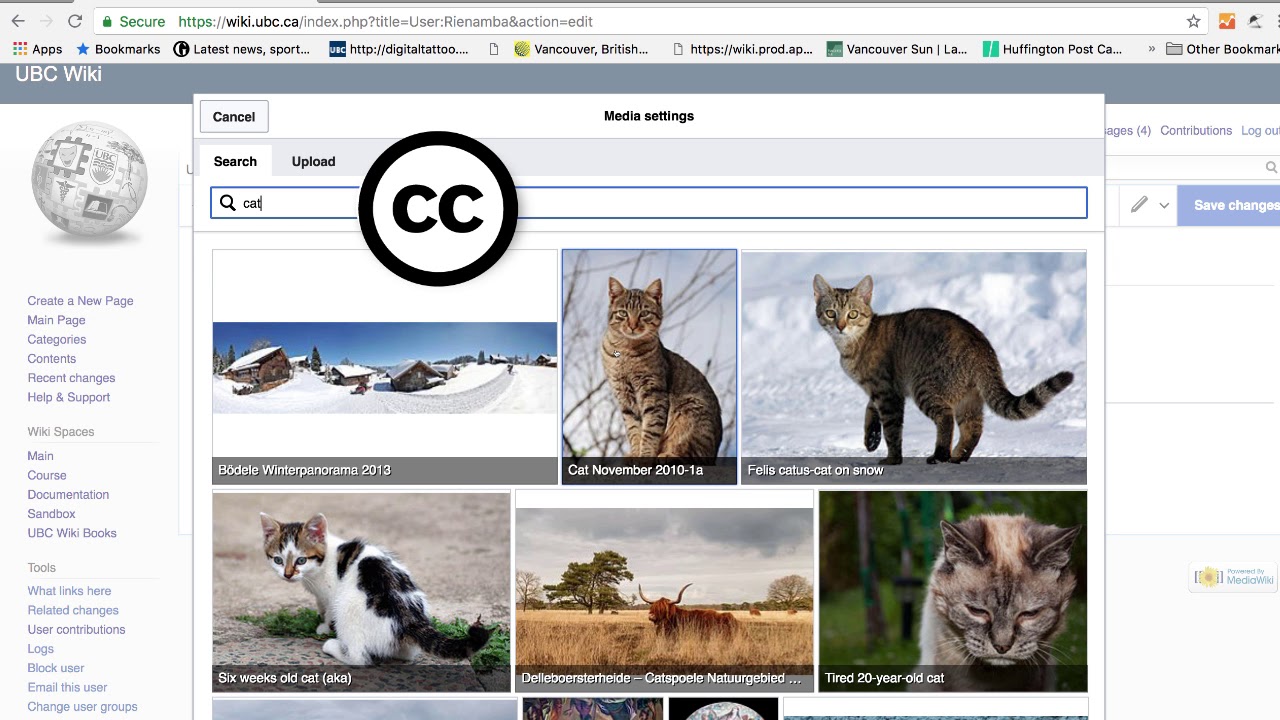Select the 'Six weeks old cat (aka)' image
The width and height of the screenshot is (1280, 720).
point(361,591)
